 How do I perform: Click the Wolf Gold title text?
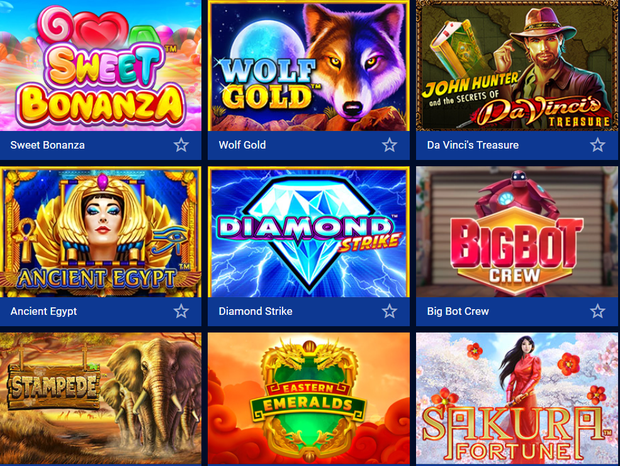[242, 145]
